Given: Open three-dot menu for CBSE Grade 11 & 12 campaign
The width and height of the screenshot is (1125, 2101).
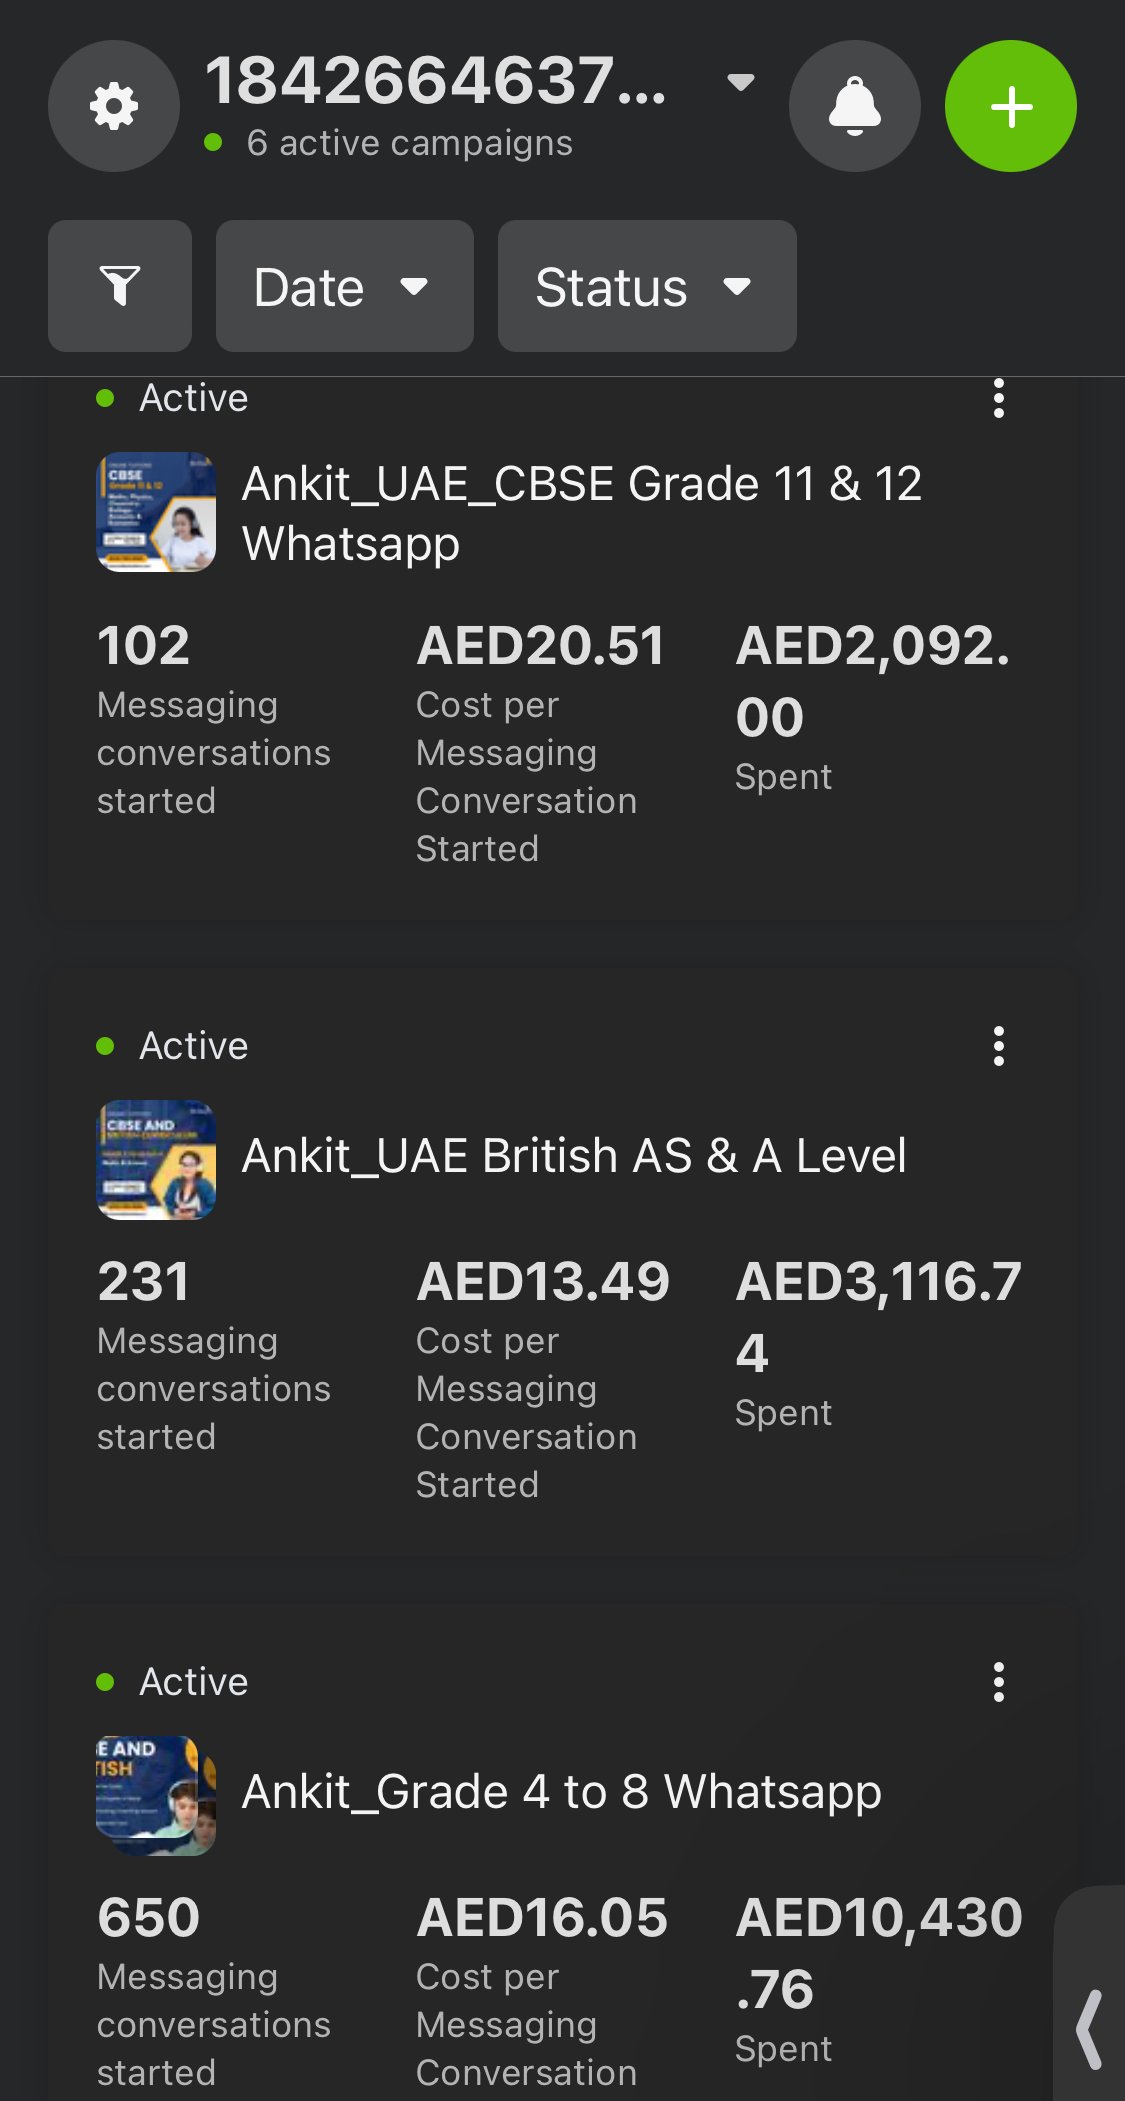Looking at the screenshot, I should tap(998, 399).
